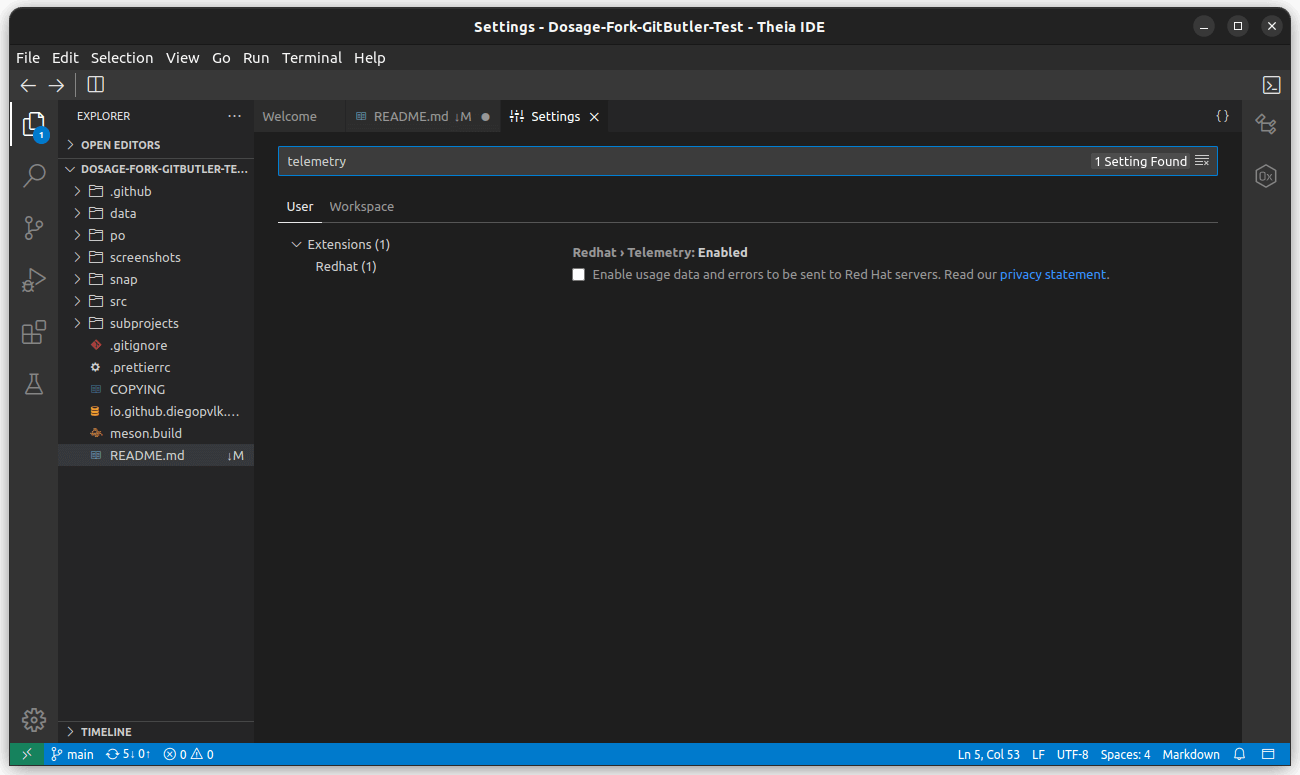Switch to the Workspace settings tab
The height and width of the screenshot is (775, 1300).
click(x=361, y=206)
